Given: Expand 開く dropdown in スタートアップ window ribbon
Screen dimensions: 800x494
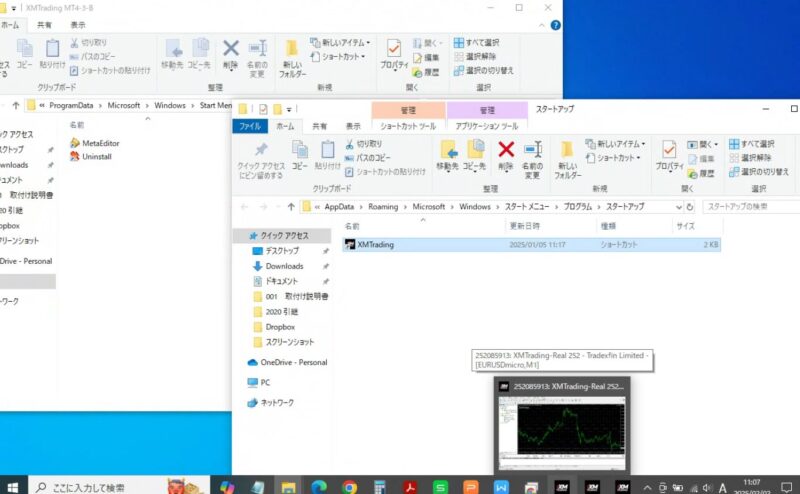Looking at the screenshot, I should tap(703, 144).
